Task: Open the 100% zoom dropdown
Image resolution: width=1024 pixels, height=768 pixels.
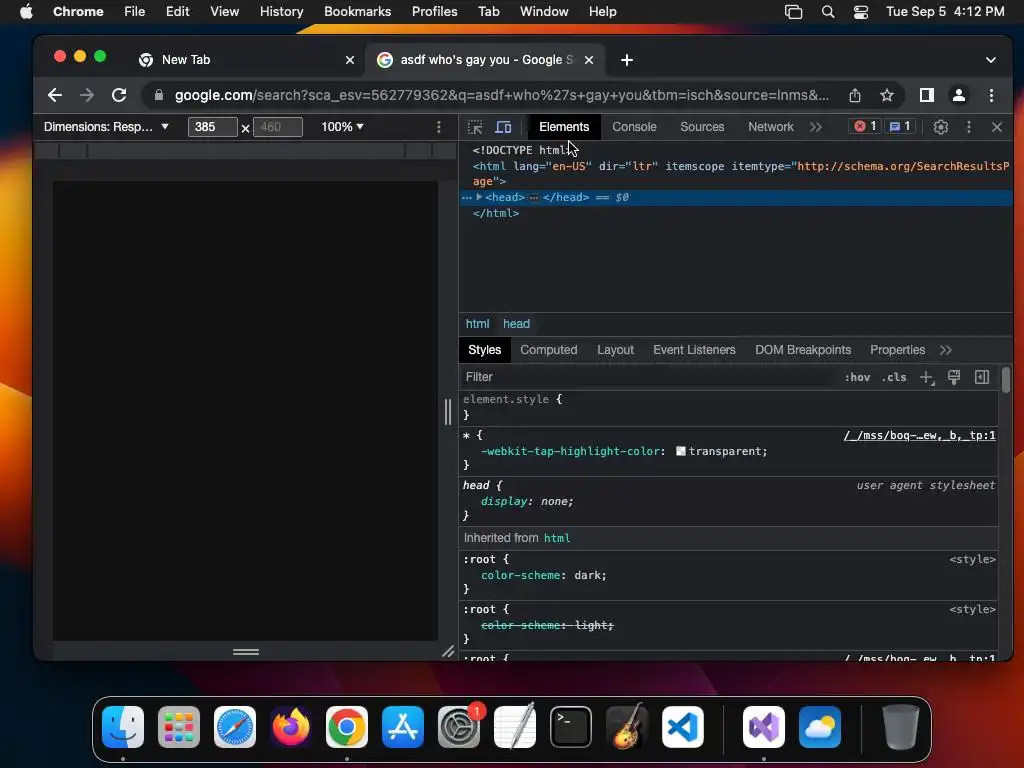Action: (342, 127)
